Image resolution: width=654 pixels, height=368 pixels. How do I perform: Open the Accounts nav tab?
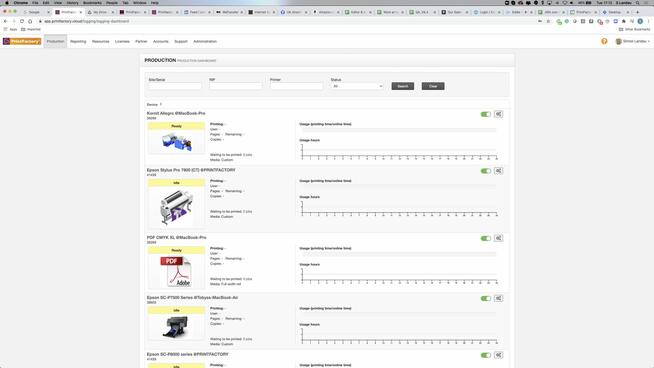coord(161,41)
